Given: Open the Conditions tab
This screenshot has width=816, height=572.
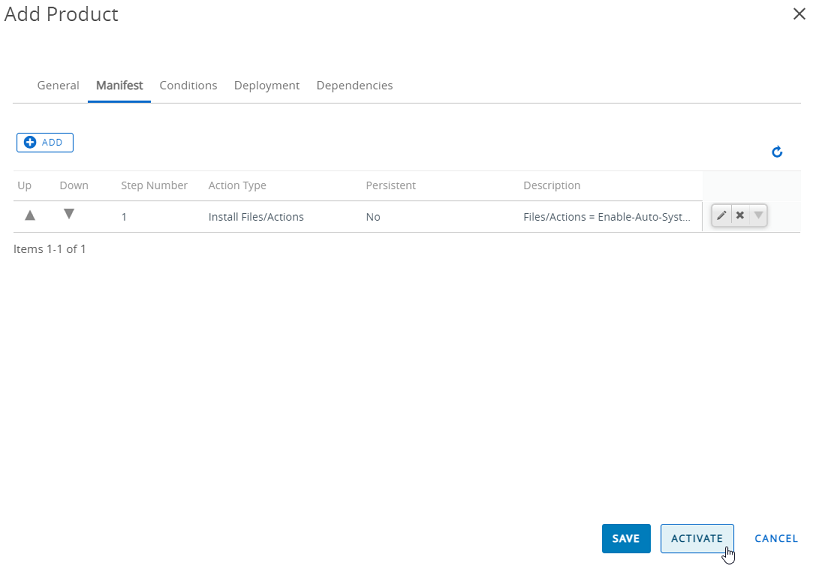Looking at the screenshot, I should coord(188,85).
